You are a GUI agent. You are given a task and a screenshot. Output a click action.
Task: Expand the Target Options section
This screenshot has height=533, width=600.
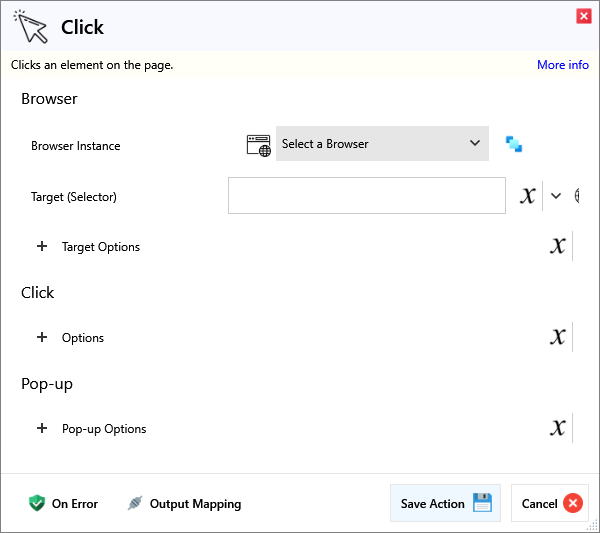pyautogui.click(x=42, y=246)
